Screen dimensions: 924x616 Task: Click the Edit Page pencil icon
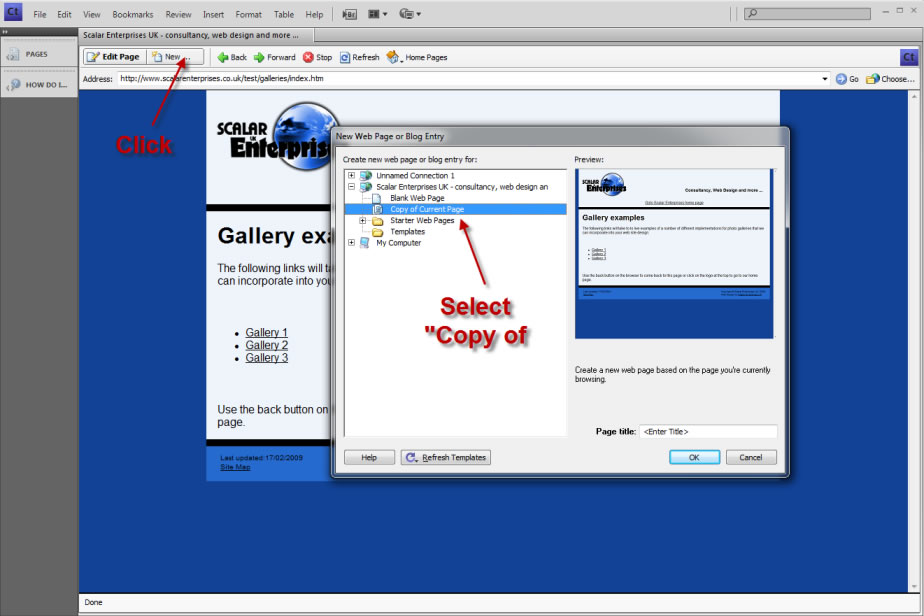pos(93,57)
